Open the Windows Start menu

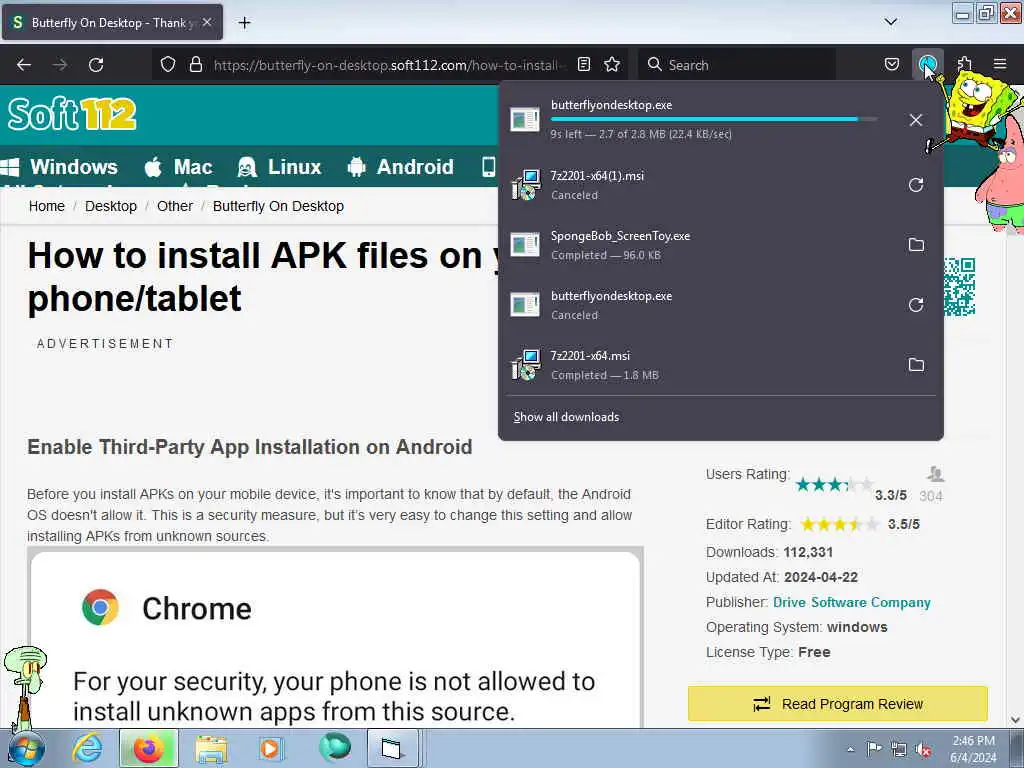(x=25, y=748)
